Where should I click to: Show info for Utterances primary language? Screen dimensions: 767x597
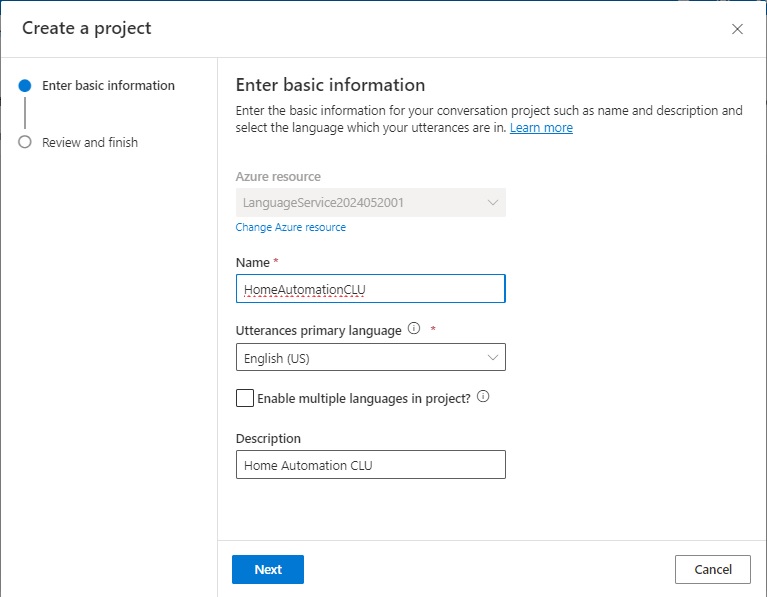tap(414, 329)
